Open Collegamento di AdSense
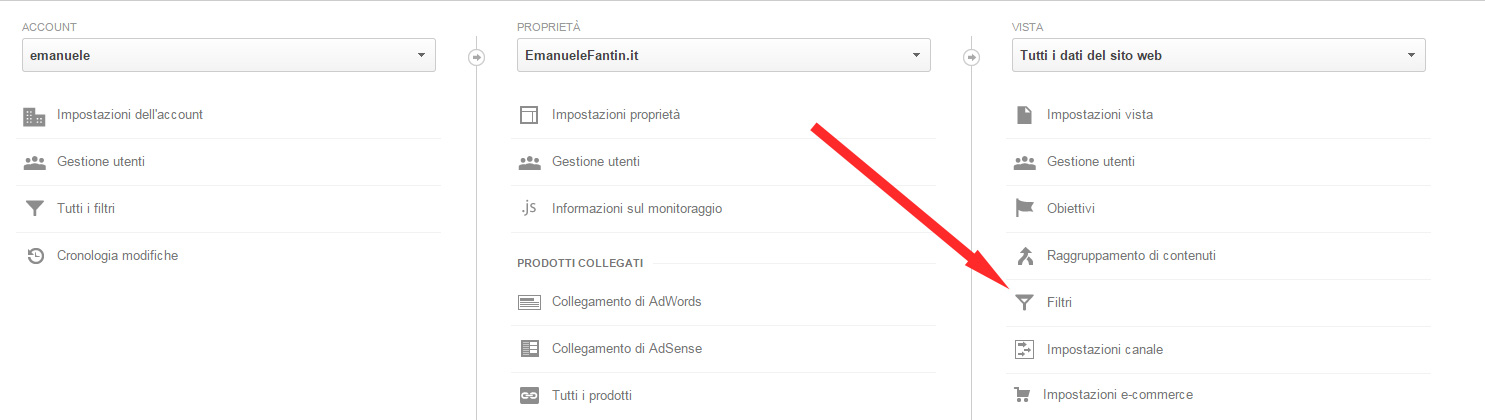The height and width of the screenshot is (420, 1485). click(x=627, y=349)
